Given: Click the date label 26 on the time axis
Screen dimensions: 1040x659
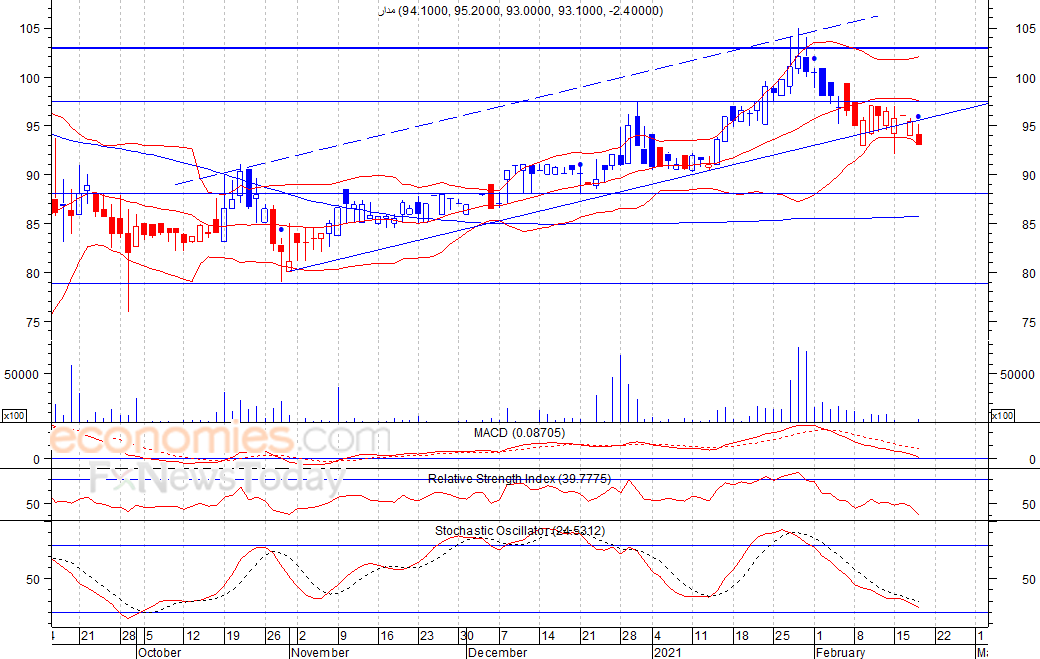Looking at the screenshot, I should tap(273, 636).
